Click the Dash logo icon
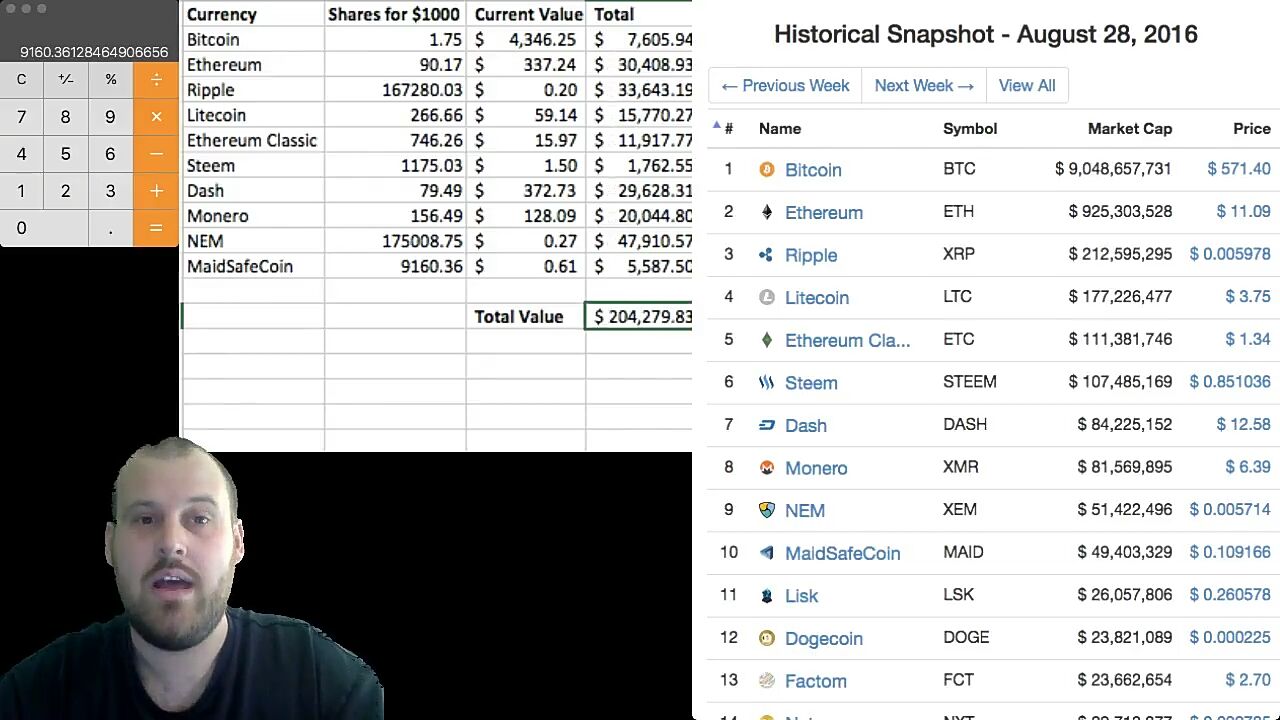 pos(767,425)
